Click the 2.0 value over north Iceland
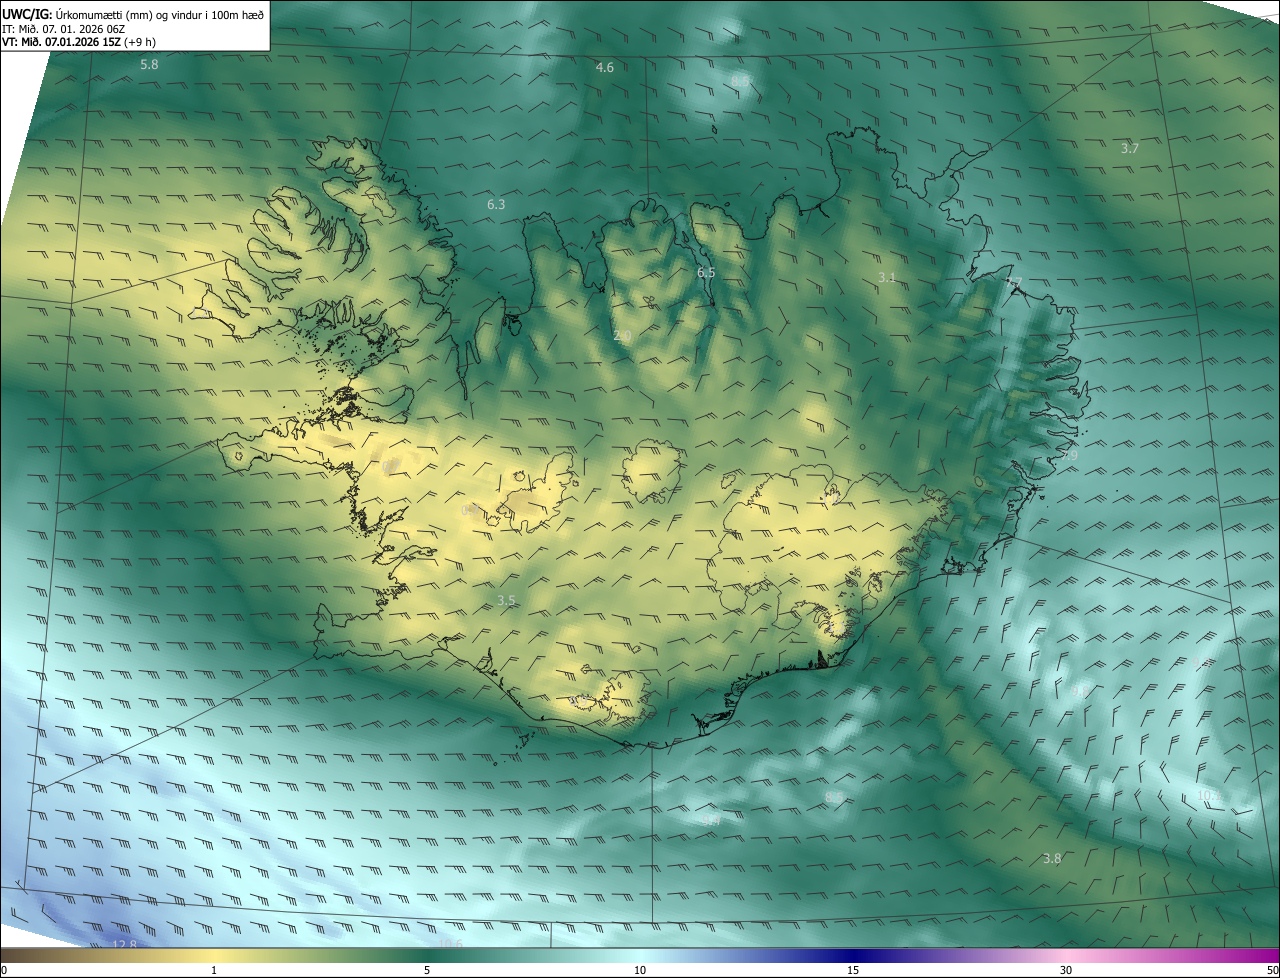This screenshot has width=1280, height=978. (x=622, y=336)
